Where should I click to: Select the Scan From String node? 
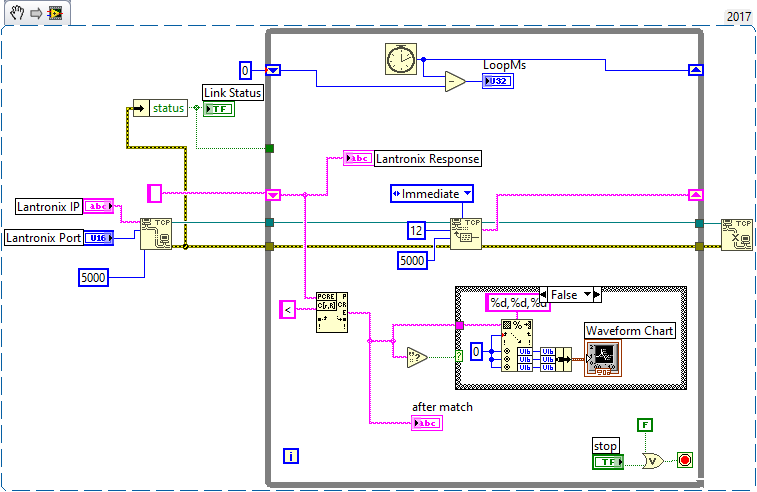(517, 344)
